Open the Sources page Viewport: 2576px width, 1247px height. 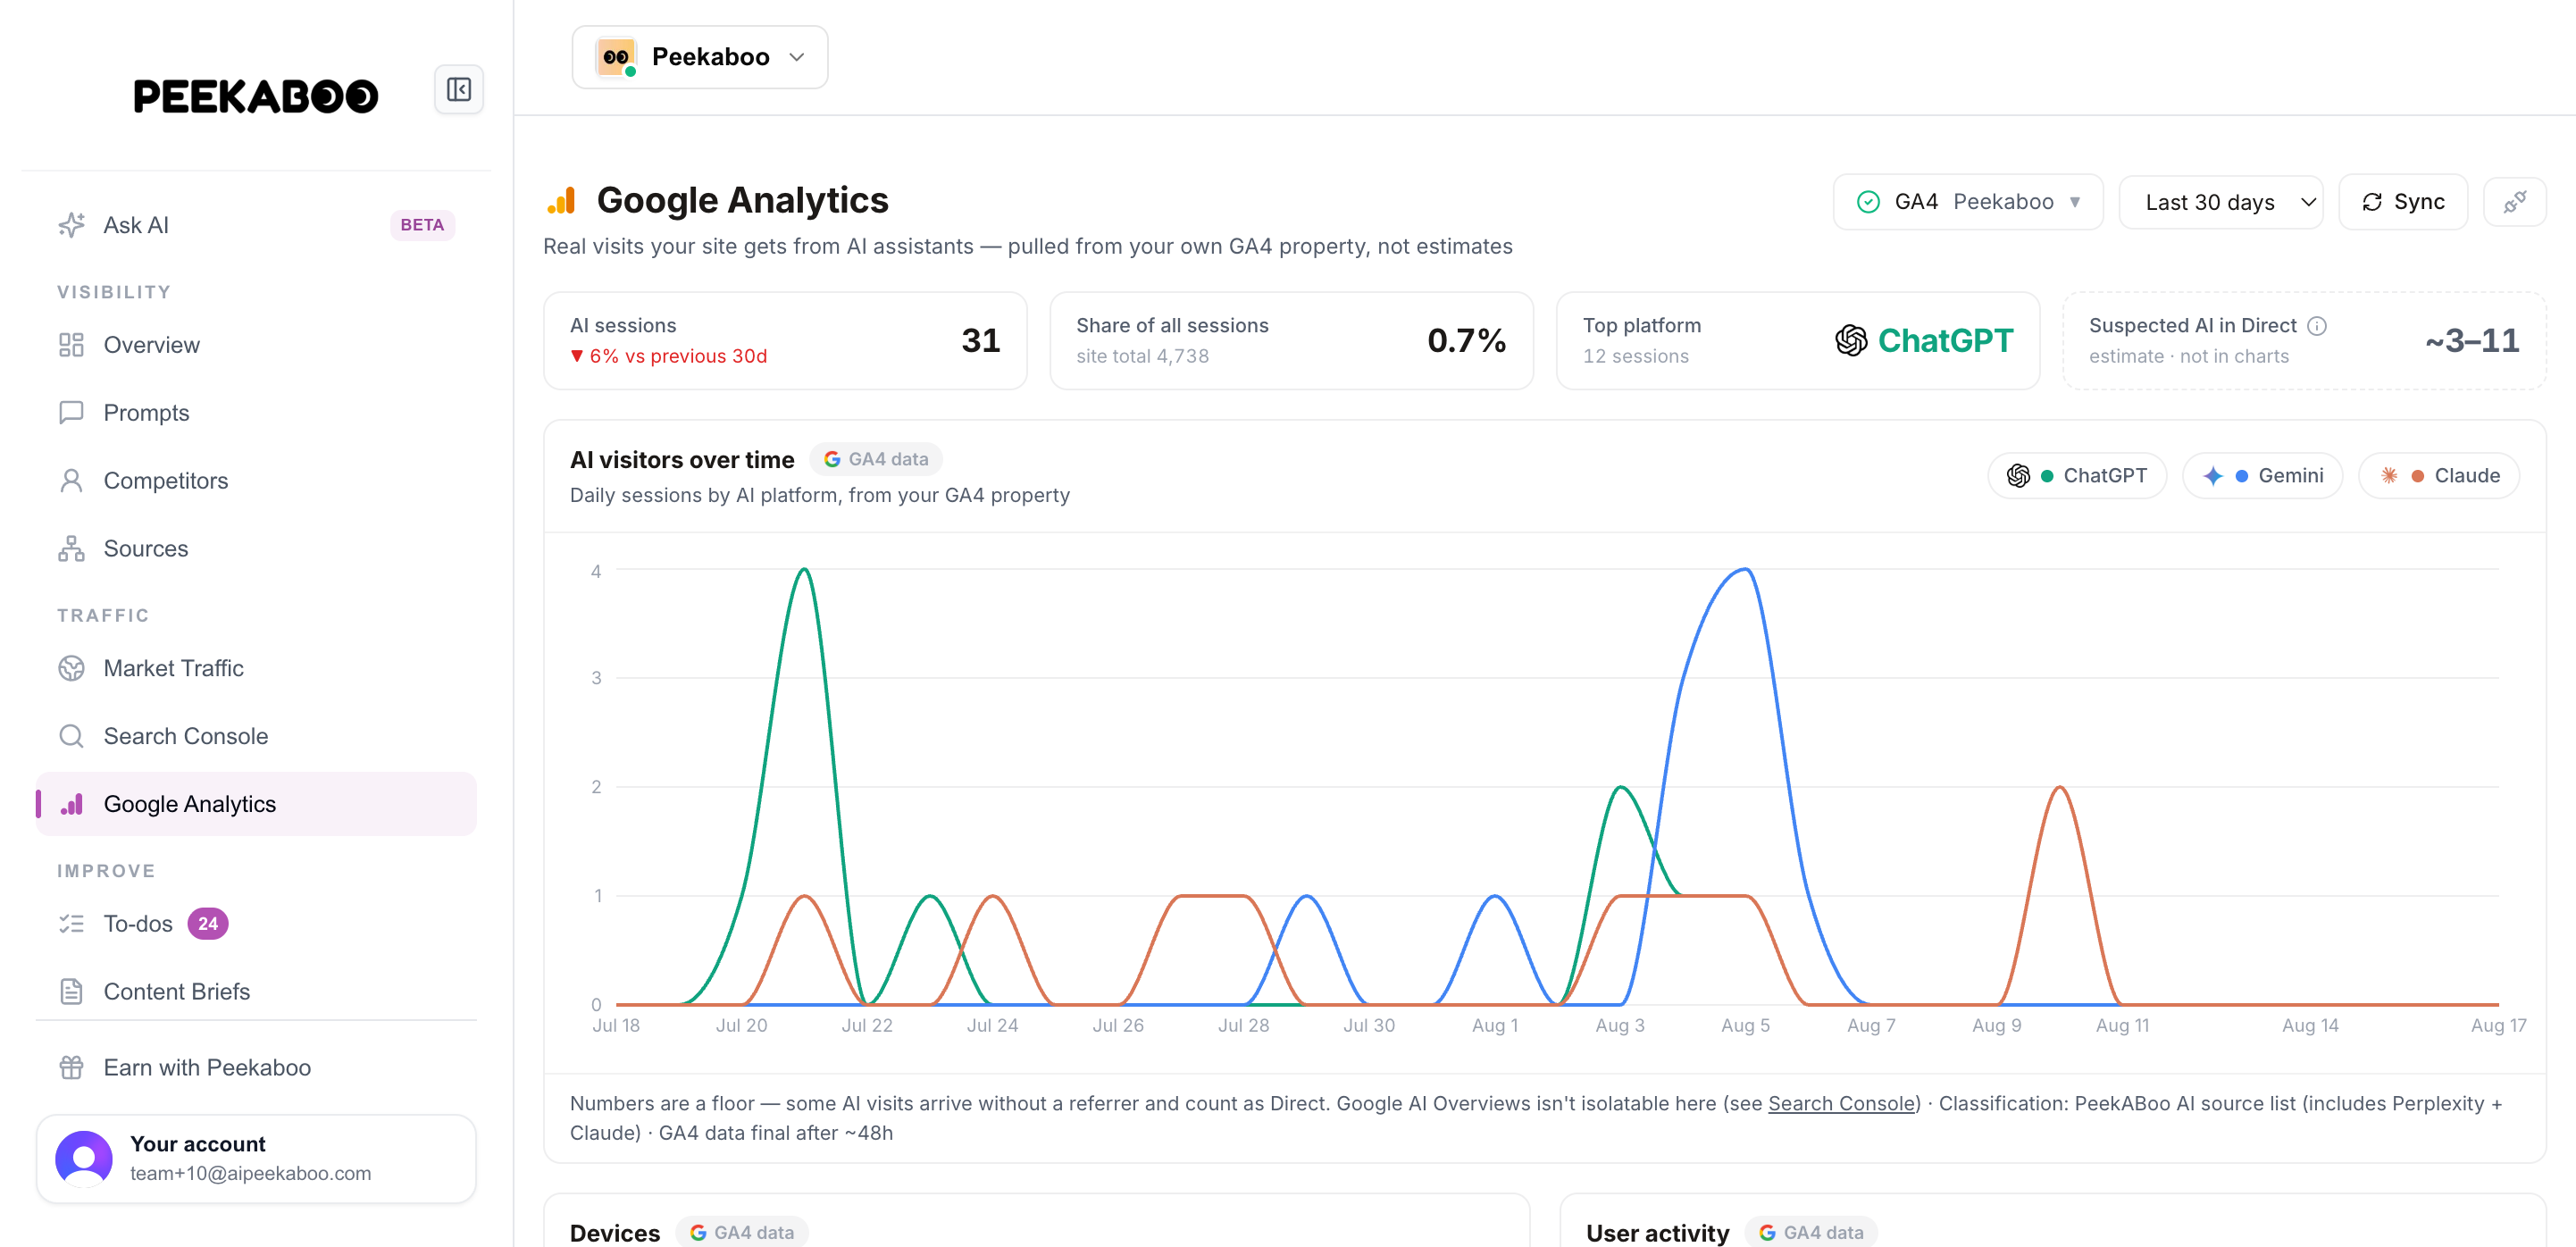(x=256, y=549)
